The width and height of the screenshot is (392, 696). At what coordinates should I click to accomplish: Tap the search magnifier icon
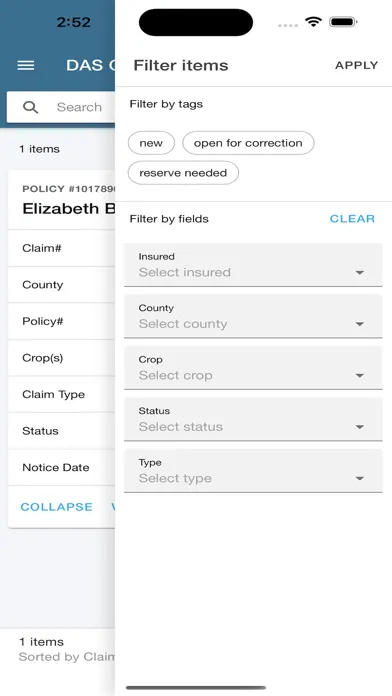tap(30, 107)
